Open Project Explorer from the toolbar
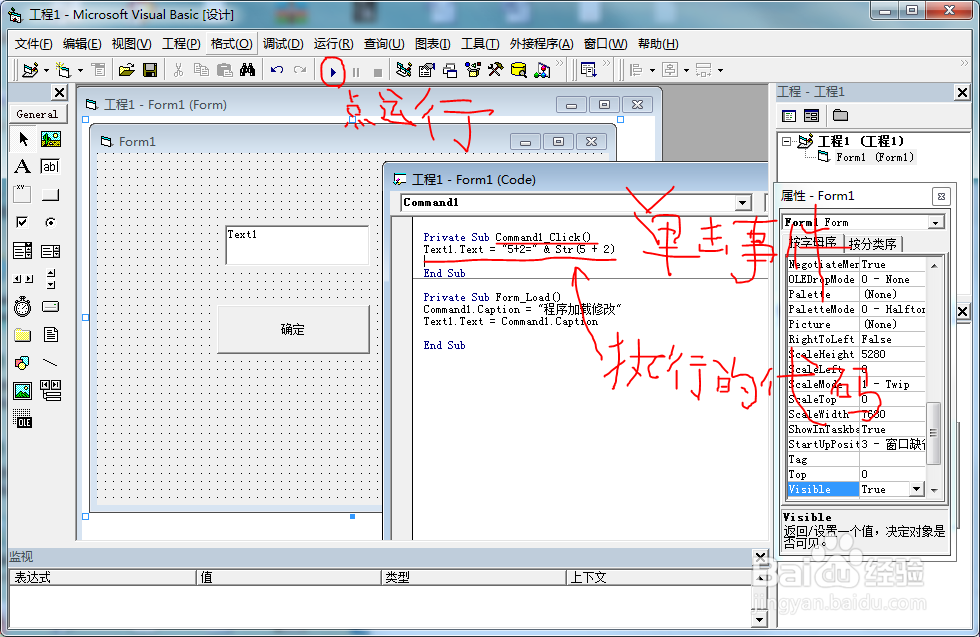Image resolution: width=980 pixels, height=637 pixels. [x=404, y=70]
